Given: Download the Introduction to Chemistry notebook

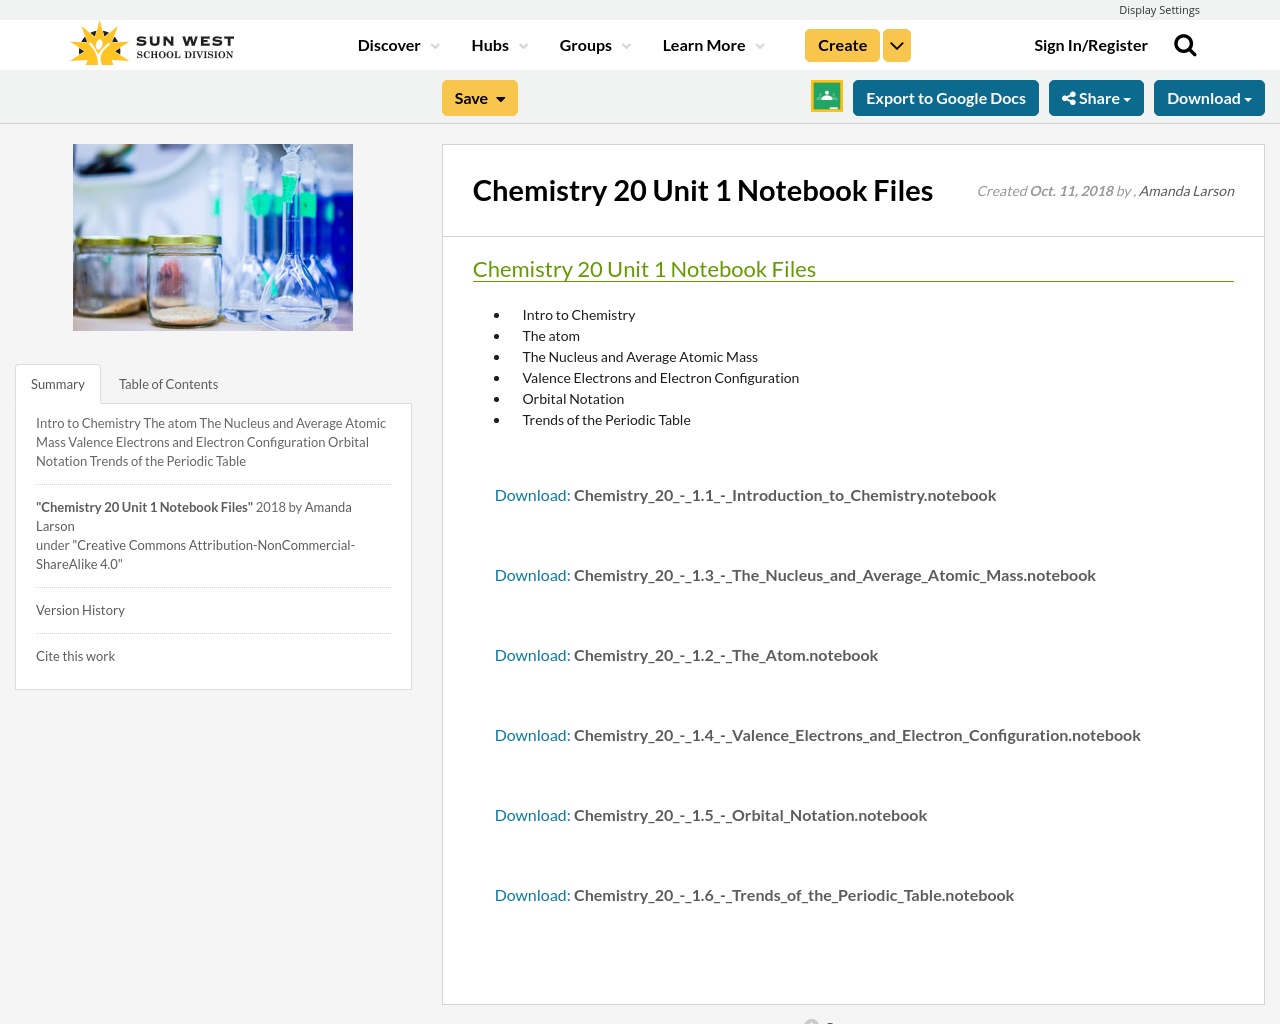Looking at the screenshot, I should point(531,494).
